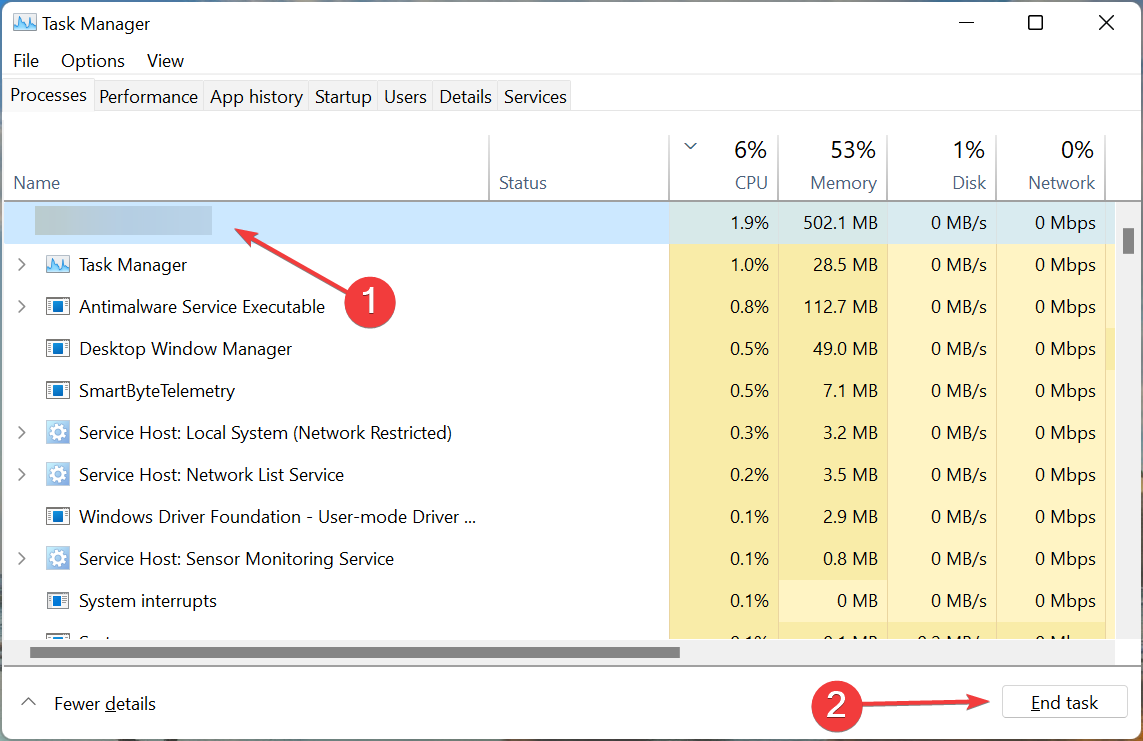Click the Task Manager process row icon

point(58,264)
